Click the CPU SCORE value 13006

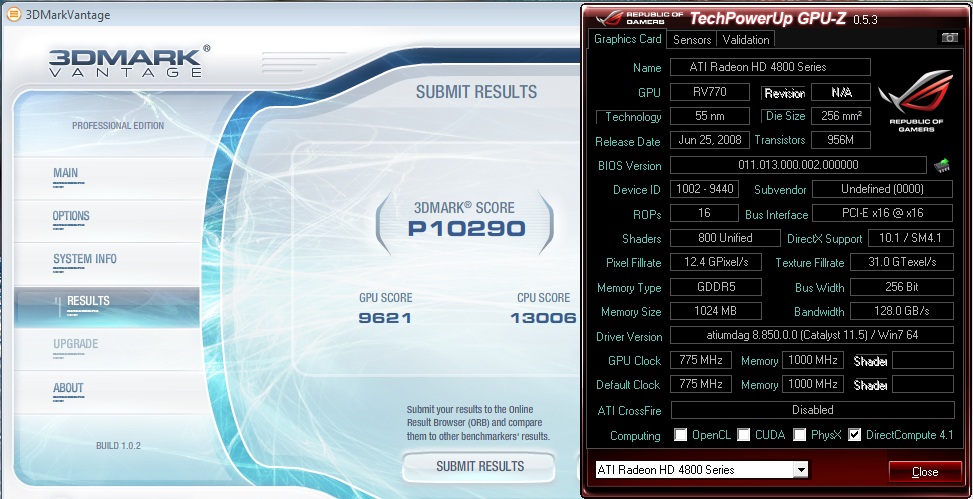pyautogui.click(x=543, y=318)
